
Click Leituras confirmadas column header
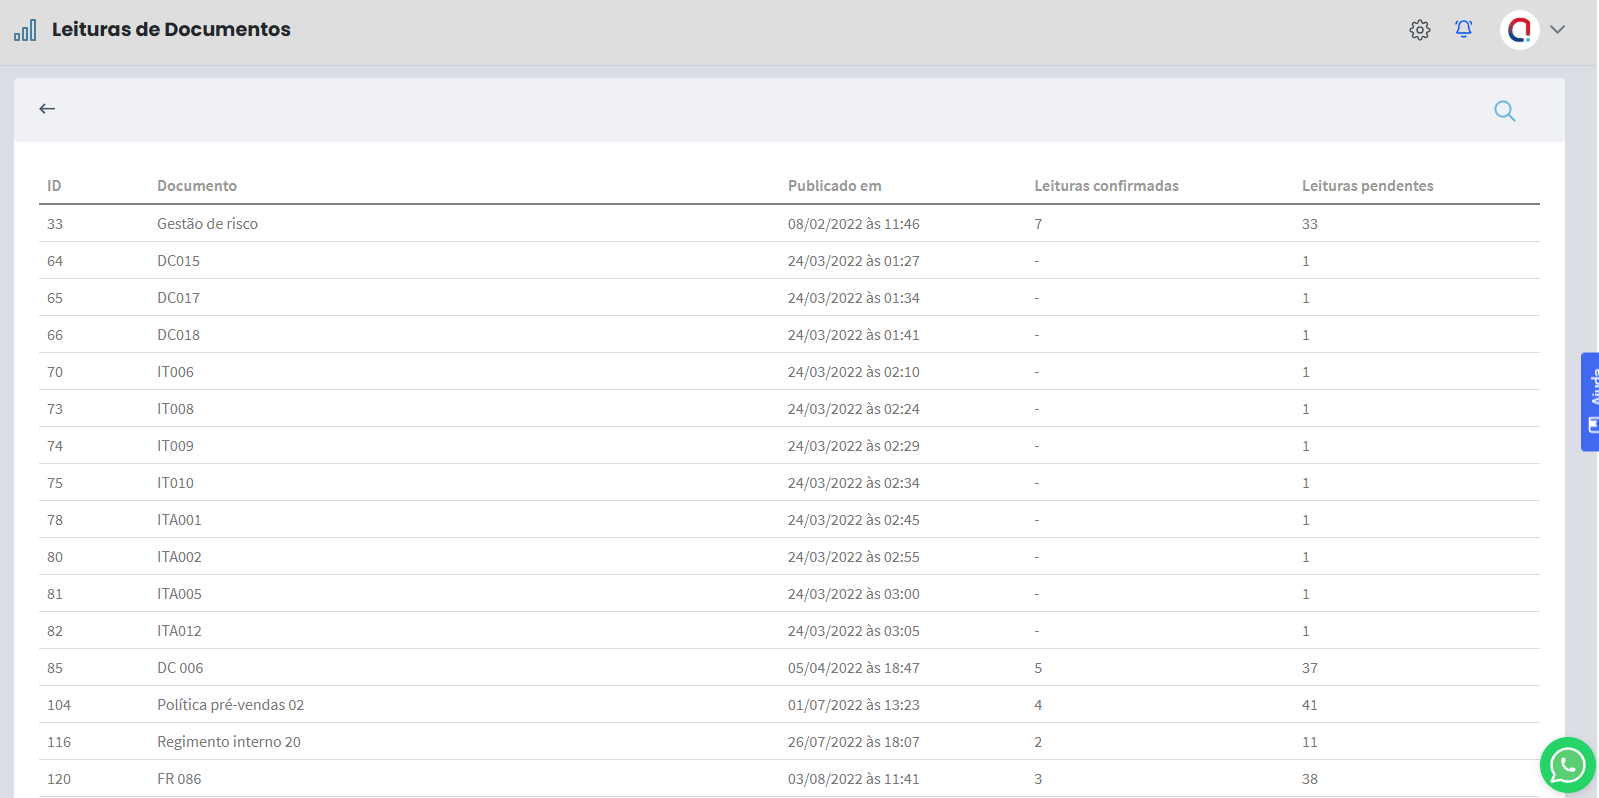(1106, 186)
